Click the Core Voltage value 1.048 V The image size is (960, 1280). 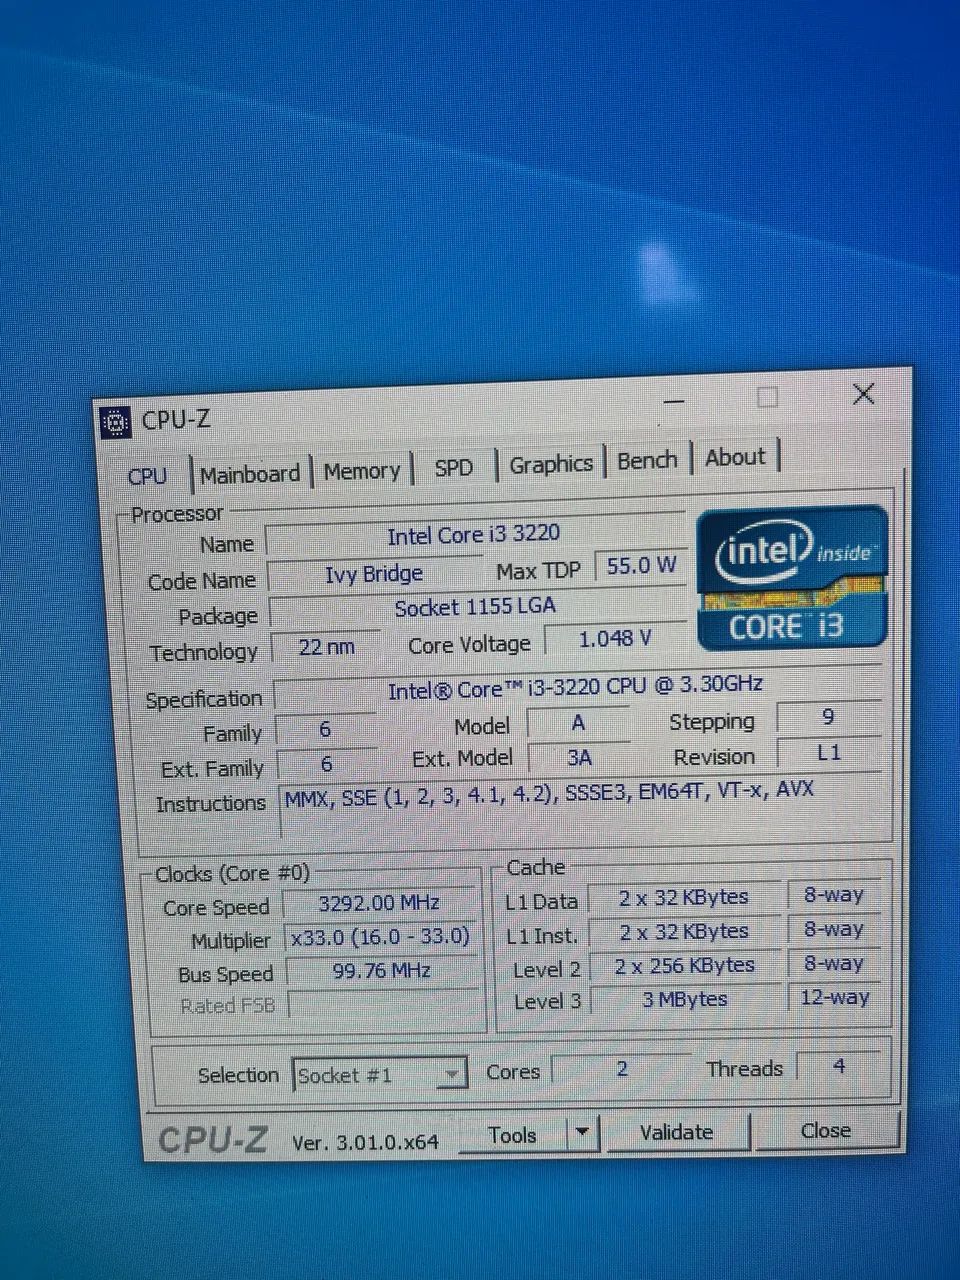(615, 638)
